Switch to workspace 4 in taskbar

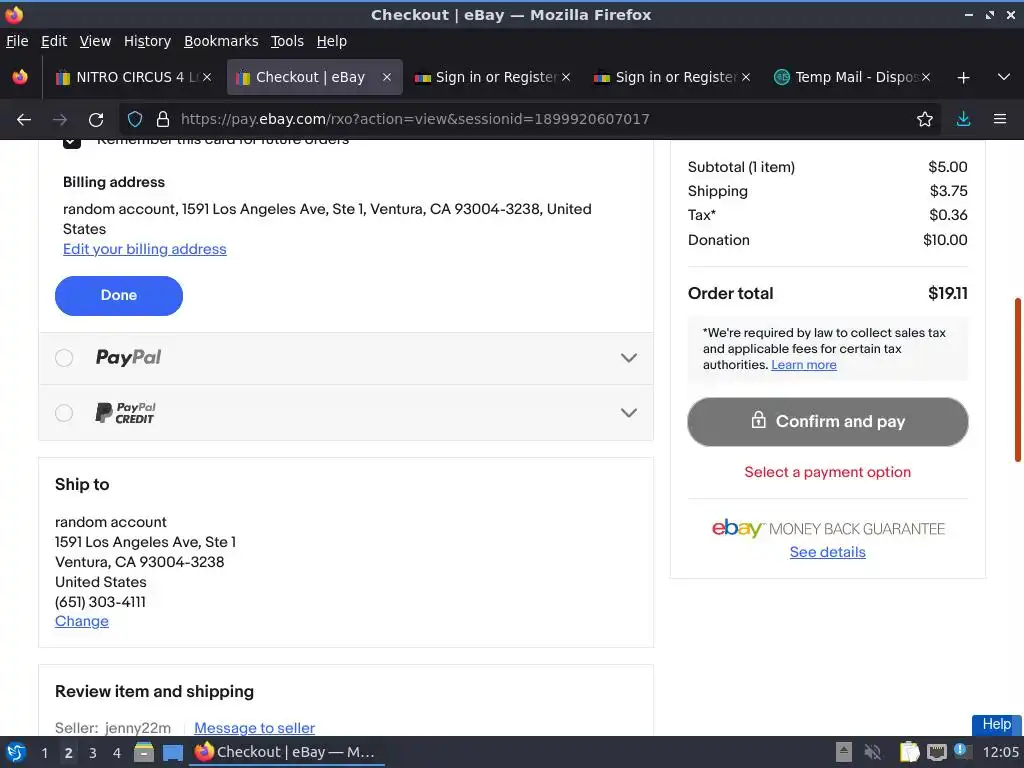[x=117, y=753]
